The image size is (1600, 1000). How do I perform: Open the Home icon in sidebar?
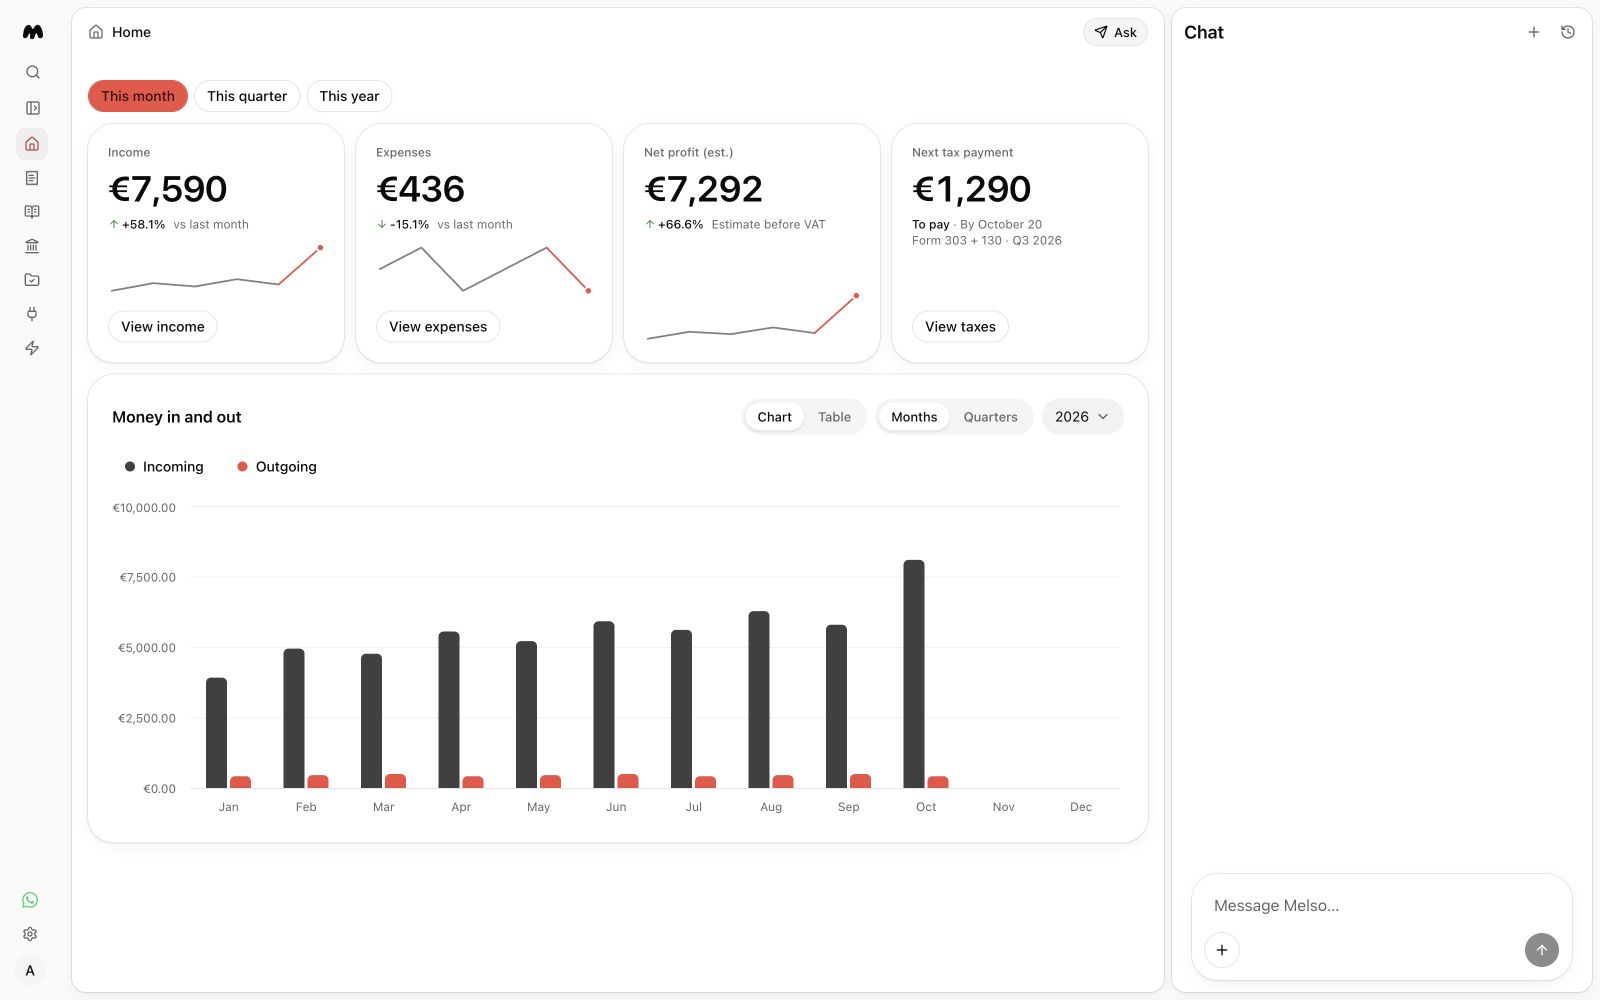click(x=32, y=143)
